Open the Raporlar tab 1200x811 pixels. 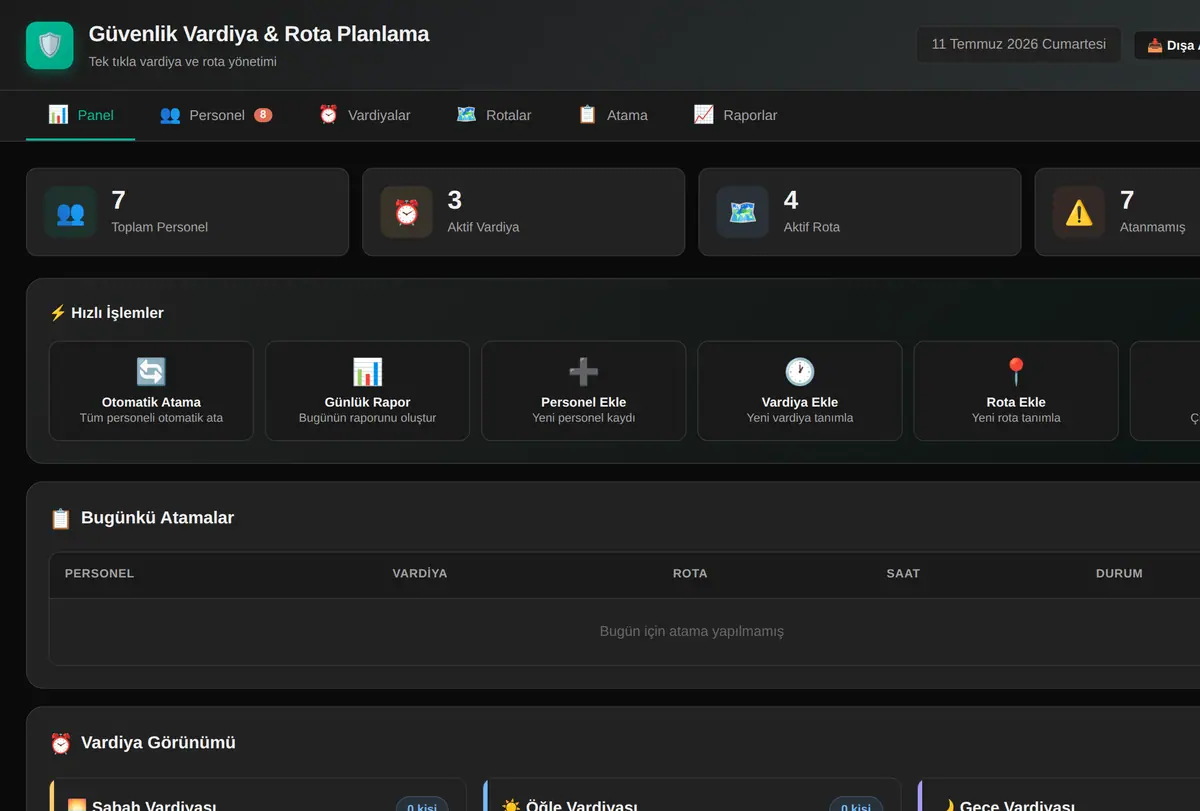[x=735, y=115]
